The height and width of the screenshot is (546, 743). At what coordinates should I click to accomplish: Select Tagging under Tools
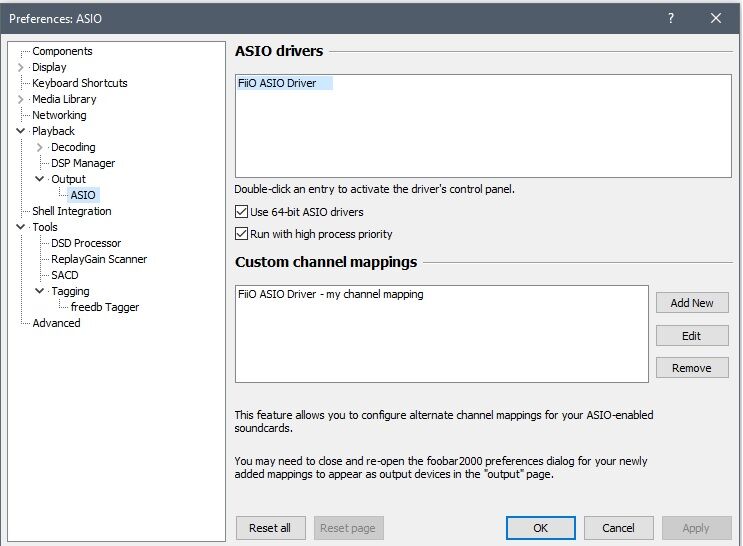pos(70,291)
